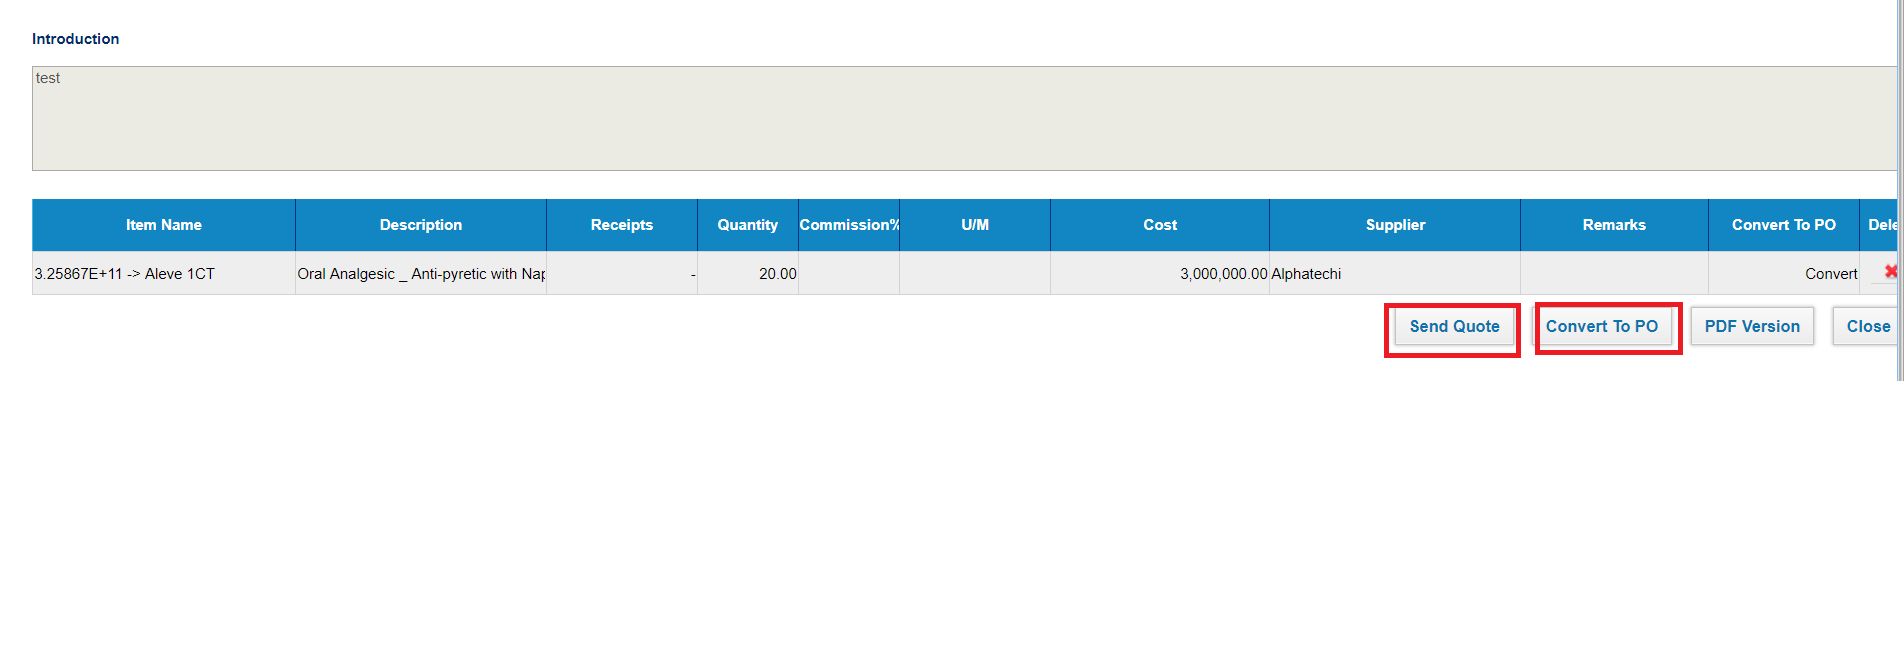Click the U/M column header
This screenshot has width=1904, height=648.
coord(975,225)
